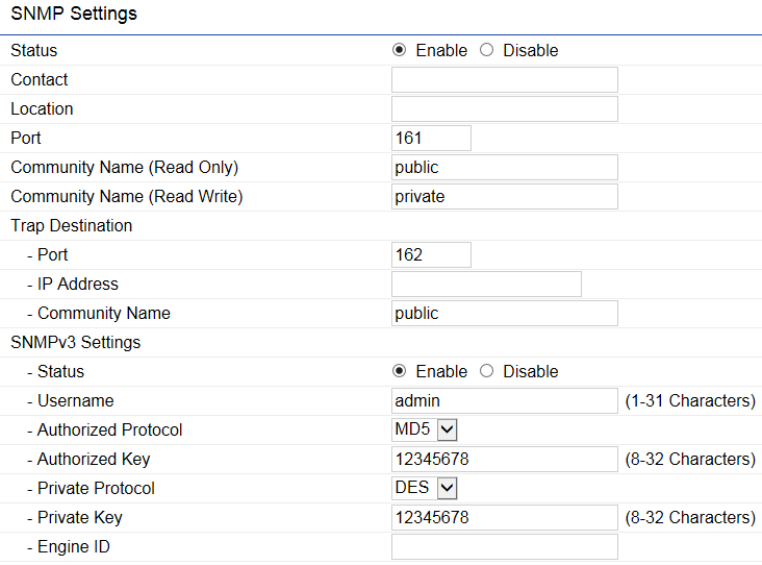Click the Contact input field

[x=504, y=80]
